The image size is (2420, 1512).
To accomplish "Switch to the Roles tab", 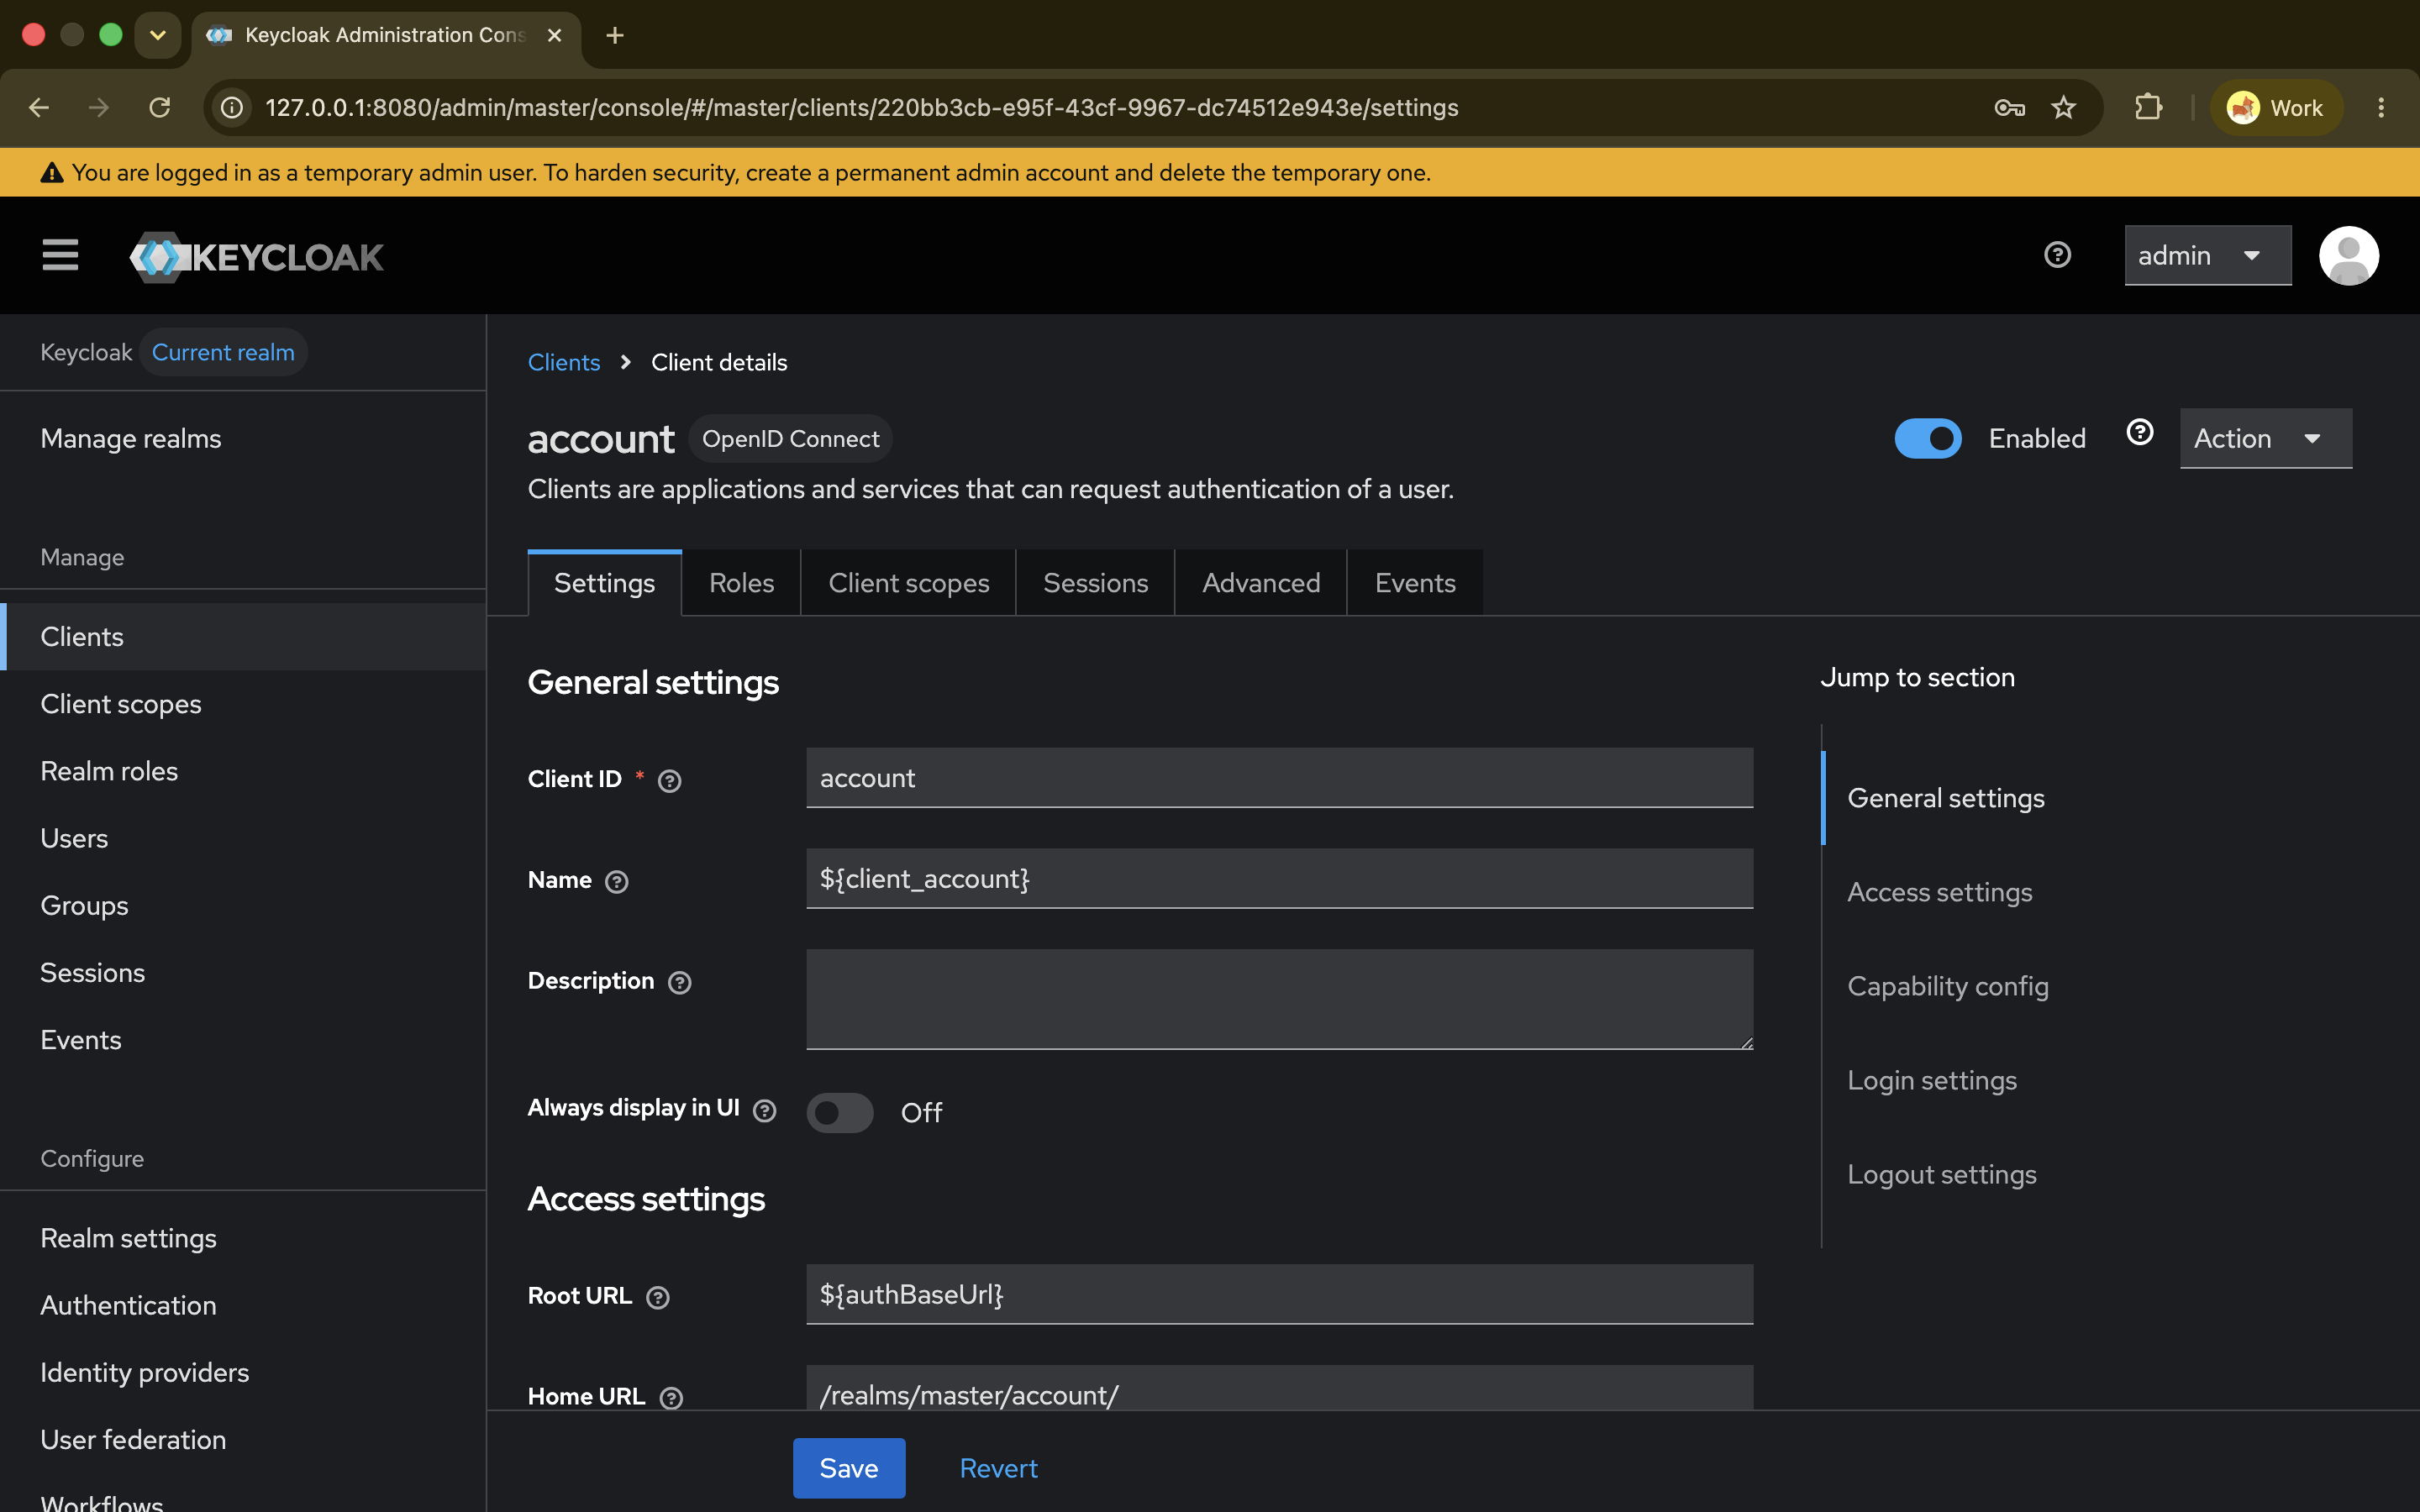I will [741, 583].
